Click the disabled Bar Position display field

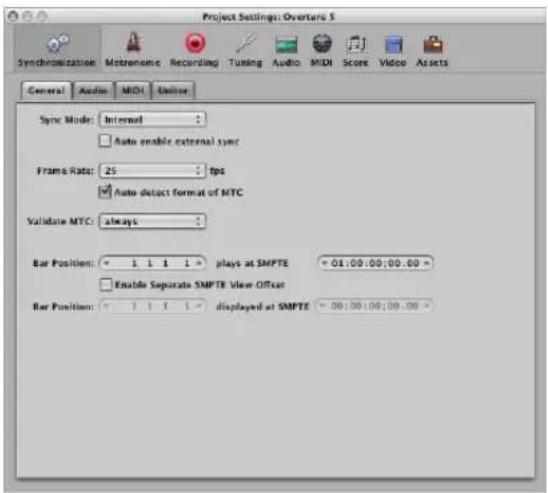click(x=153, y=306)
